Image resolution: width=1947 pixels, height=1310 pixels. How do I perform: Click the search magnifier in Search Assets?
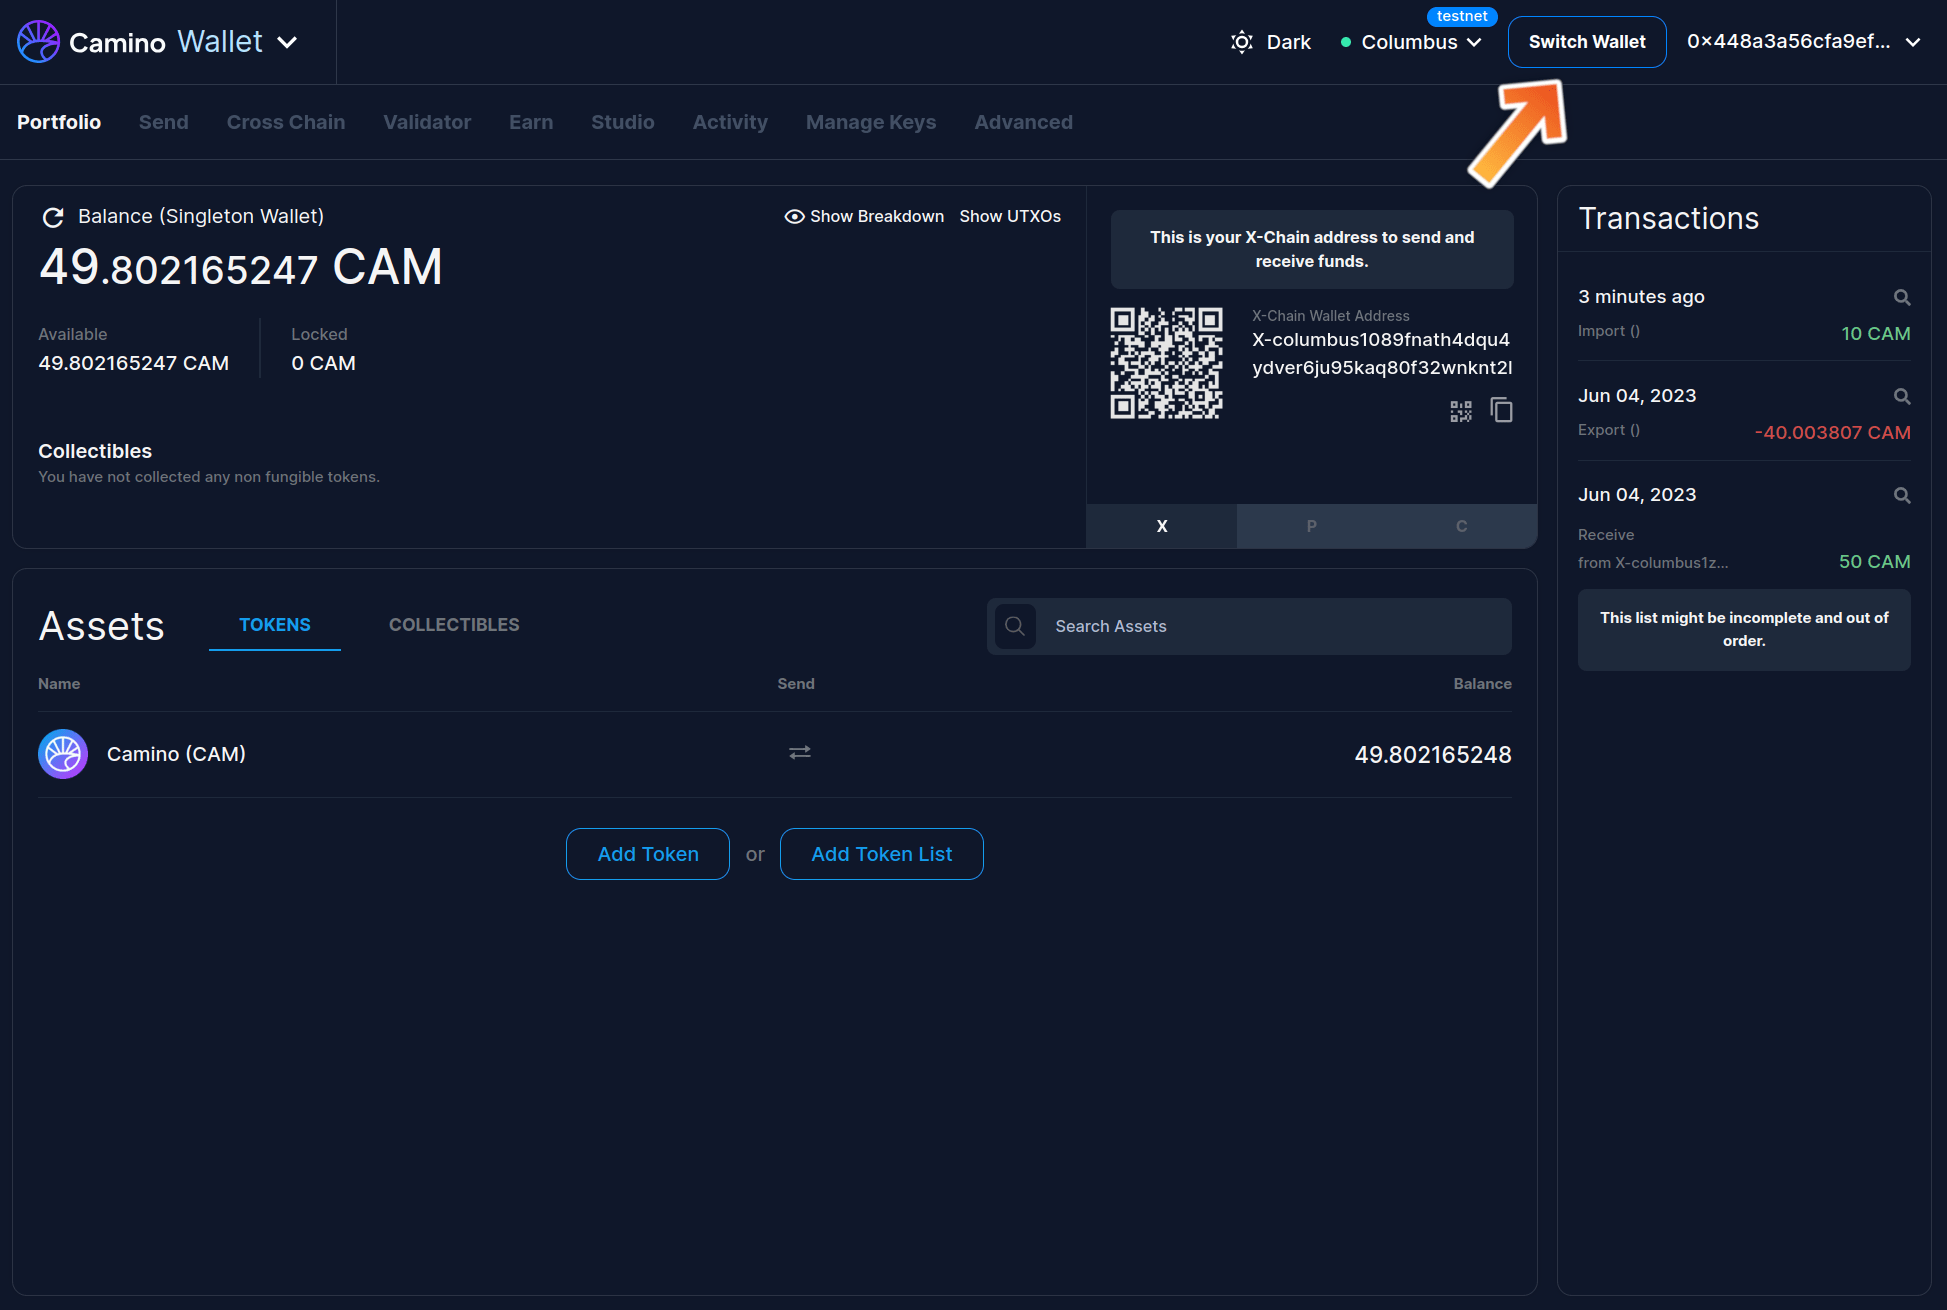coord(1015,626)
